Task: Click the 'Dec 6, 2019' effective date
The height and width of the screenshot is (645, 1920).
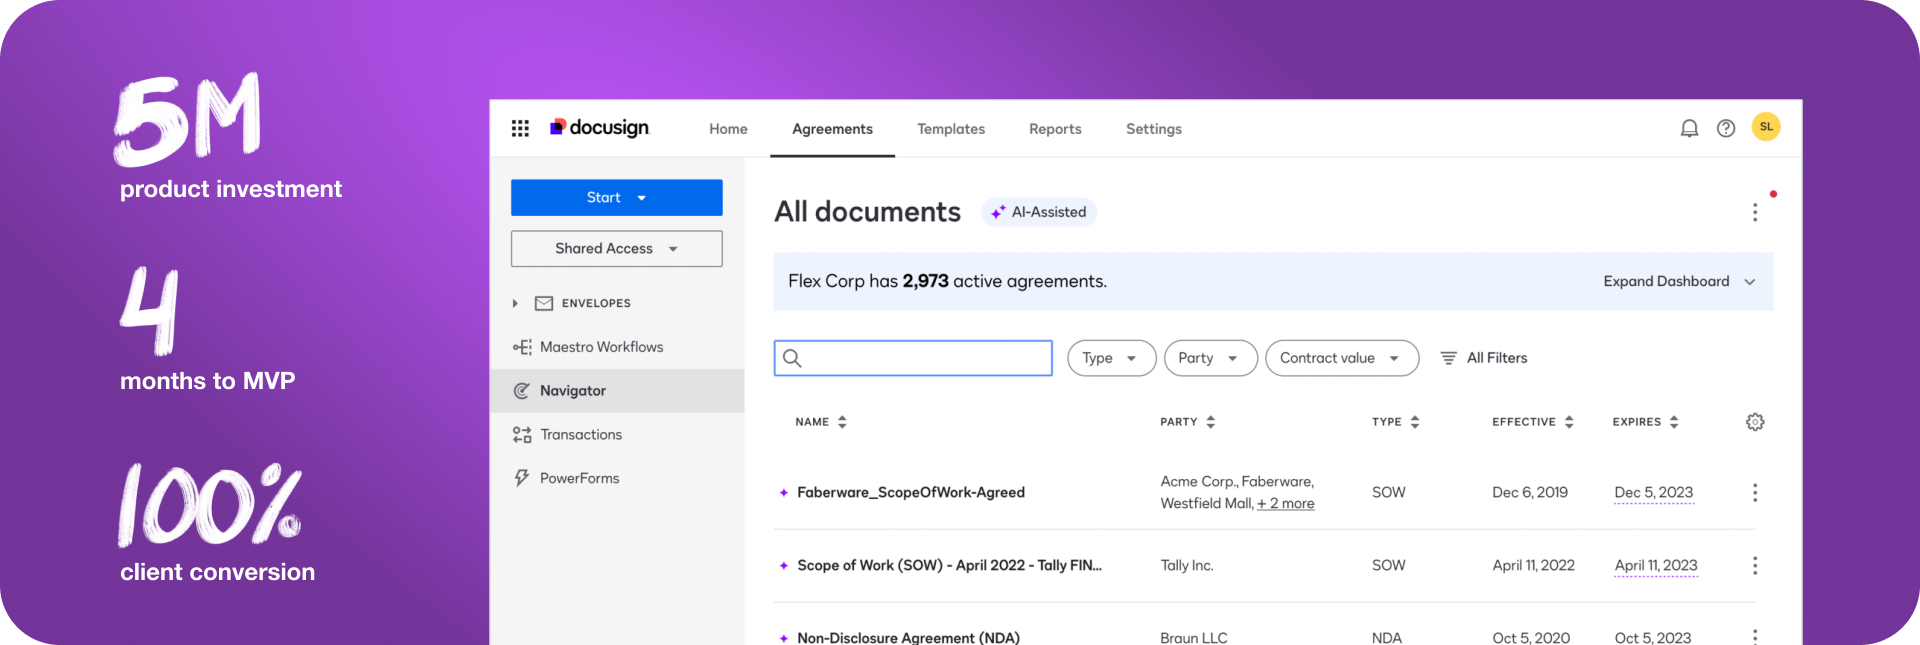Action: (1530, 492)
